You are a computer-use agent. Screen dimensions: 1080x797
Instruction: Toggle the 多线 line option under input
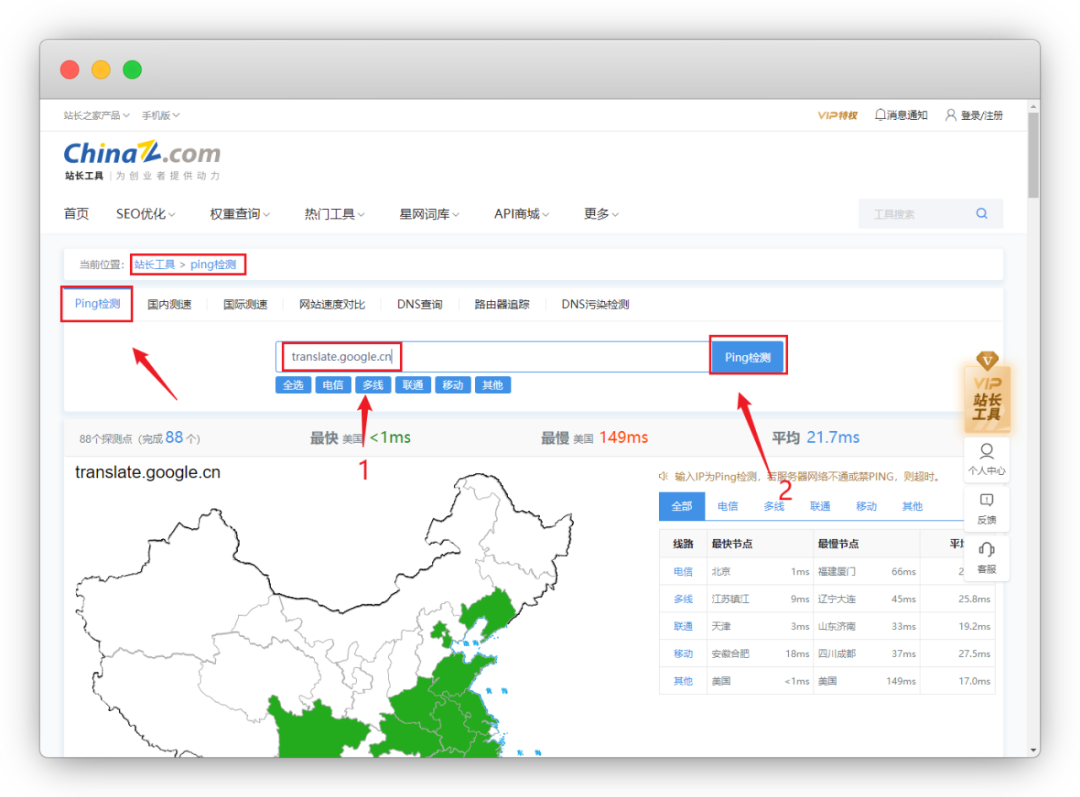[373, 385]
